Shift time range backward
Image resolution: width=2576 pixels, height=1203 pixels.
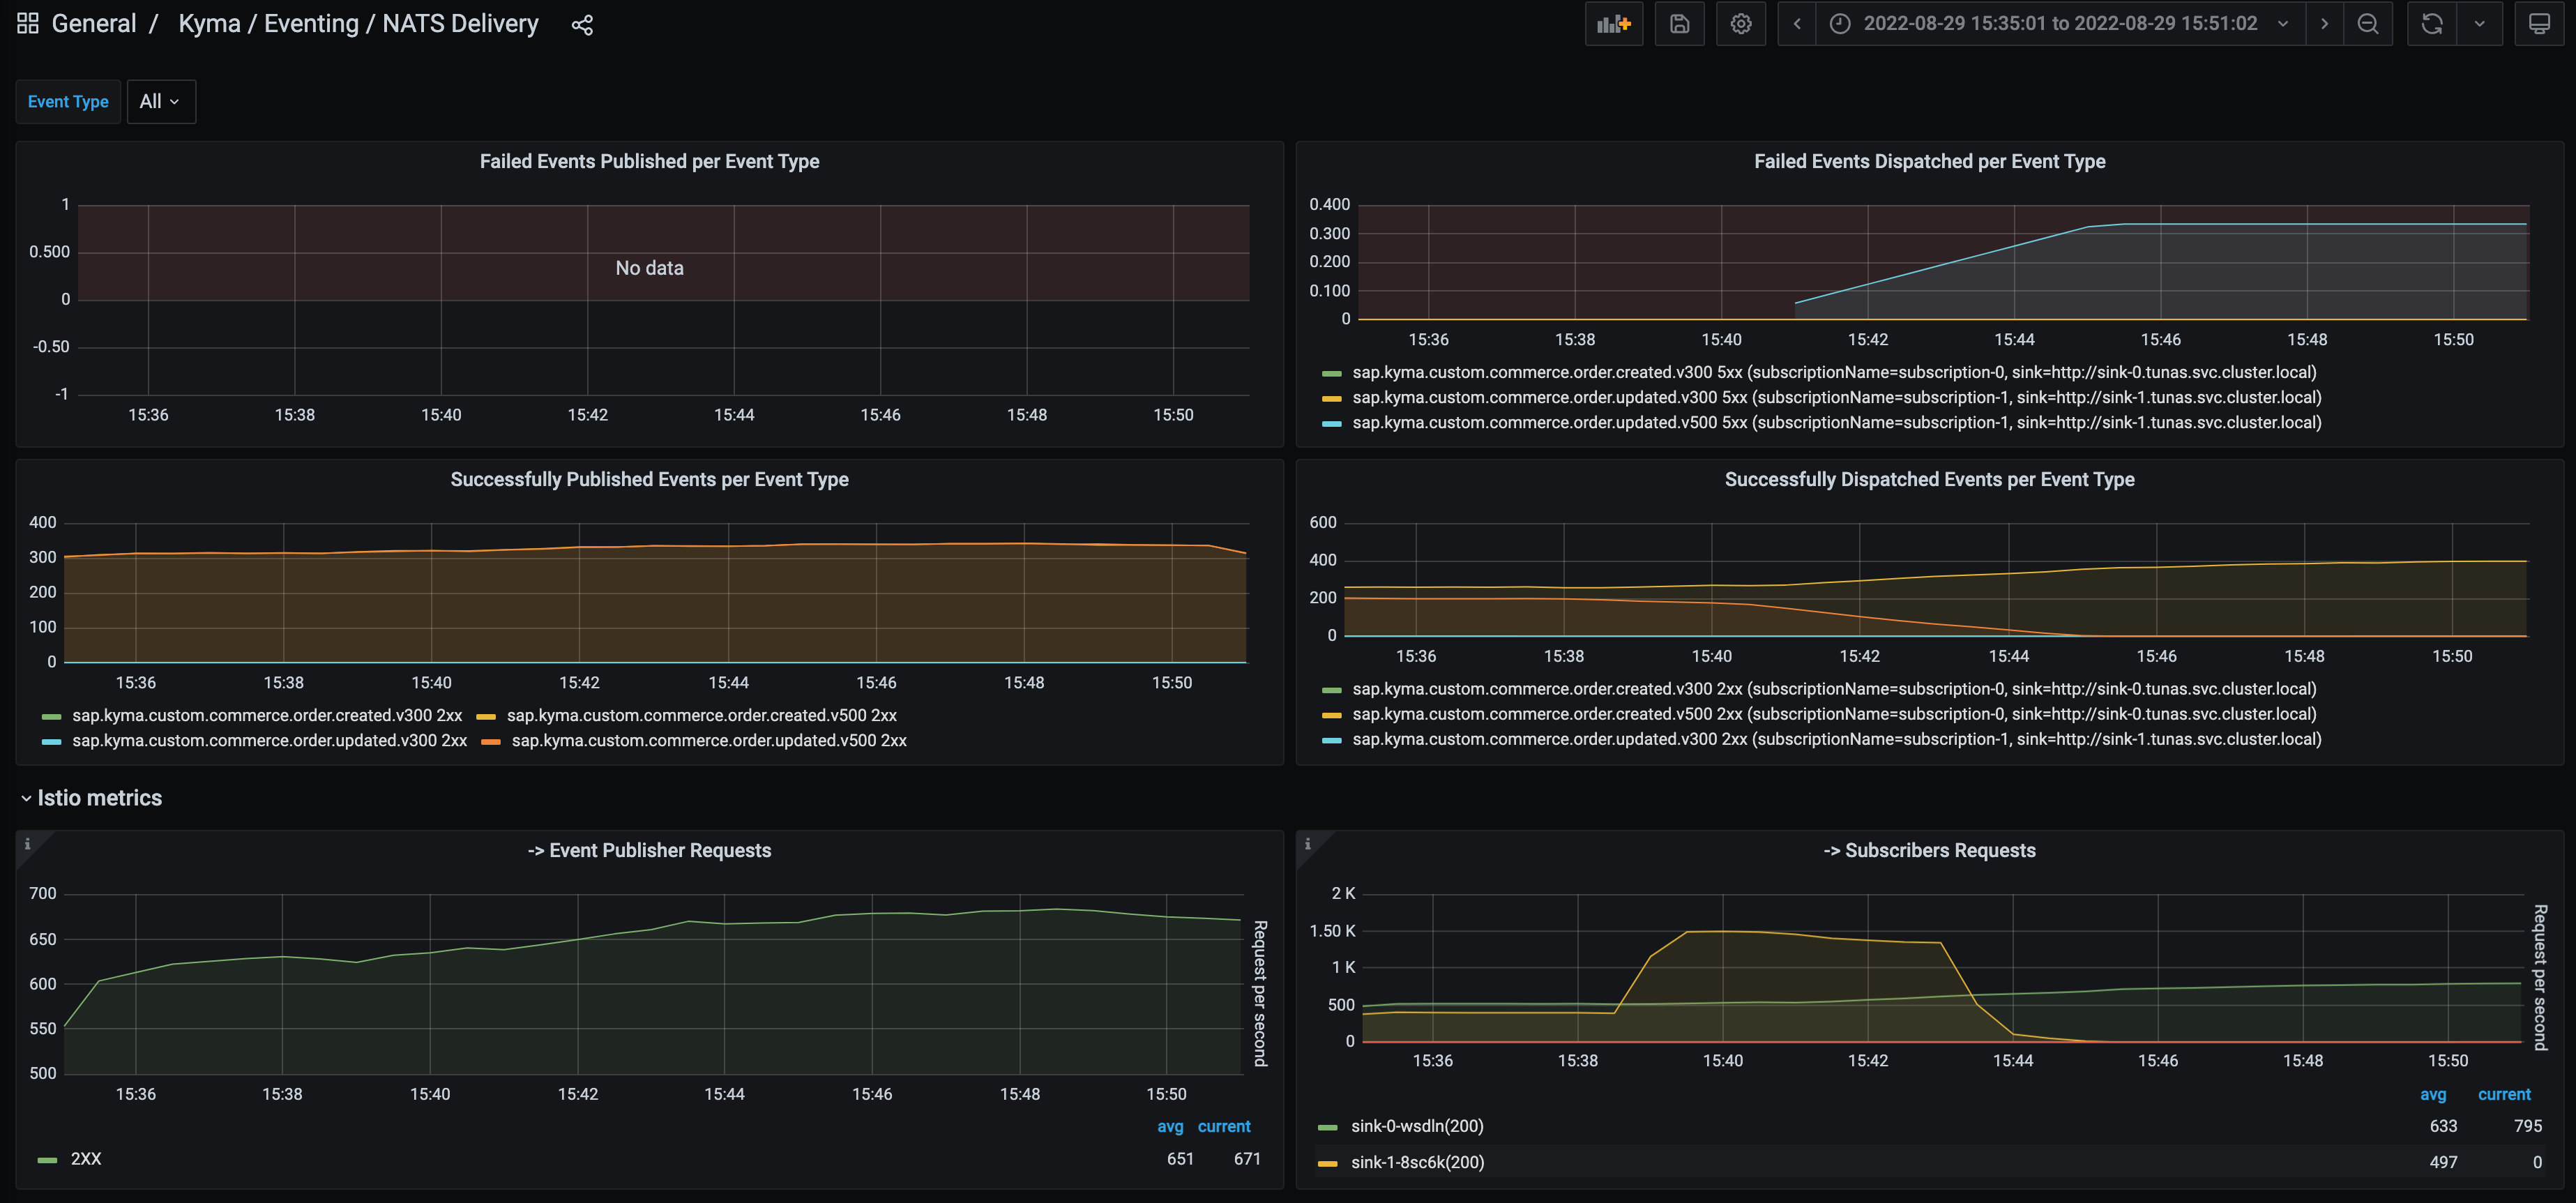click(x=1796, y=24)
